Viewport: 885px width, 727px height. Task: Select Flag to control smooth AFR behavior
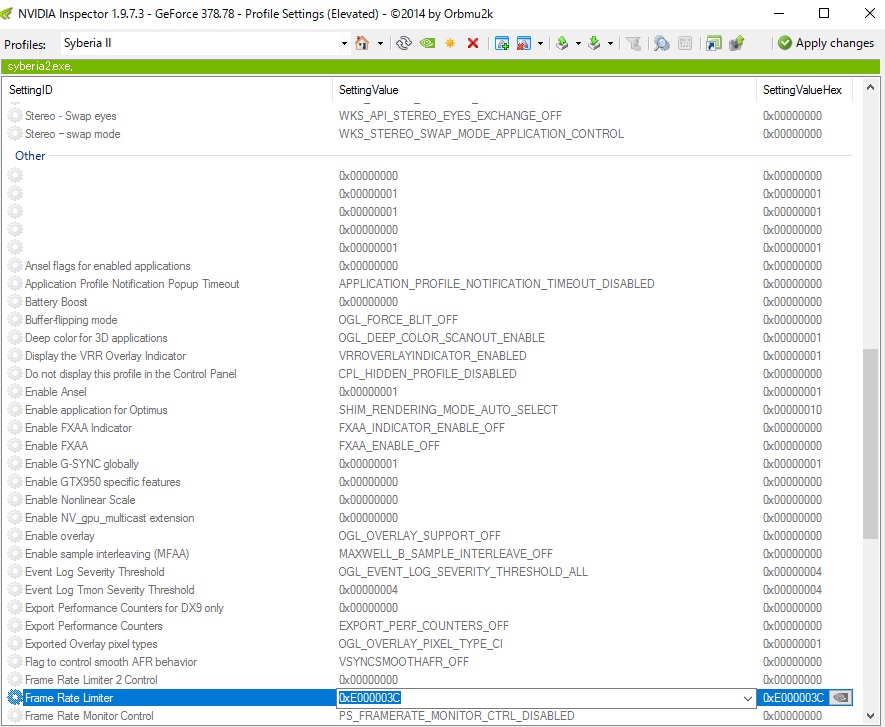pyautogui.click(x=111, y=663)
